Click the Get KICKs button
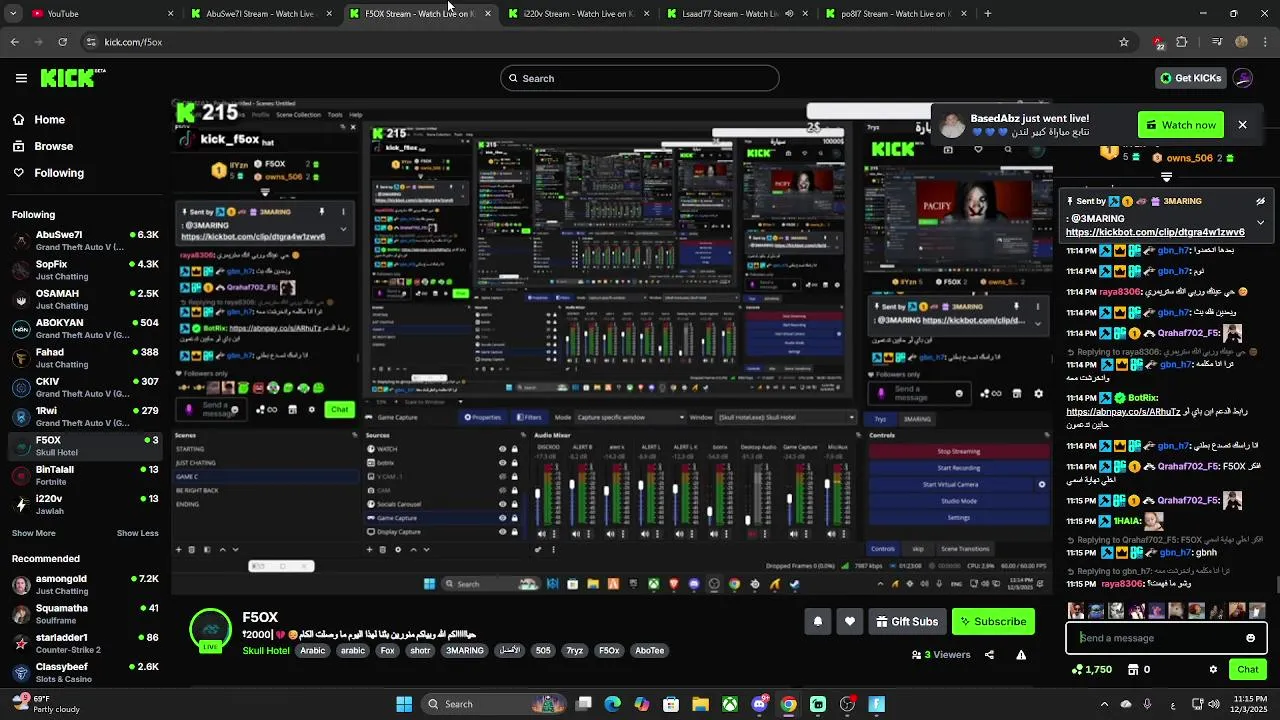 (1190, 78)
